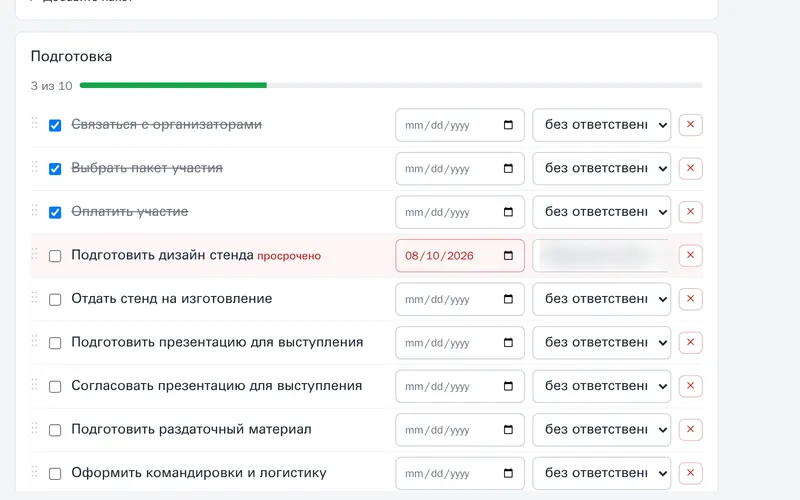Screen dimensions: 800x500
Task: Delete the task 'Связаться с организаторами'
Action: click(690, 125)
